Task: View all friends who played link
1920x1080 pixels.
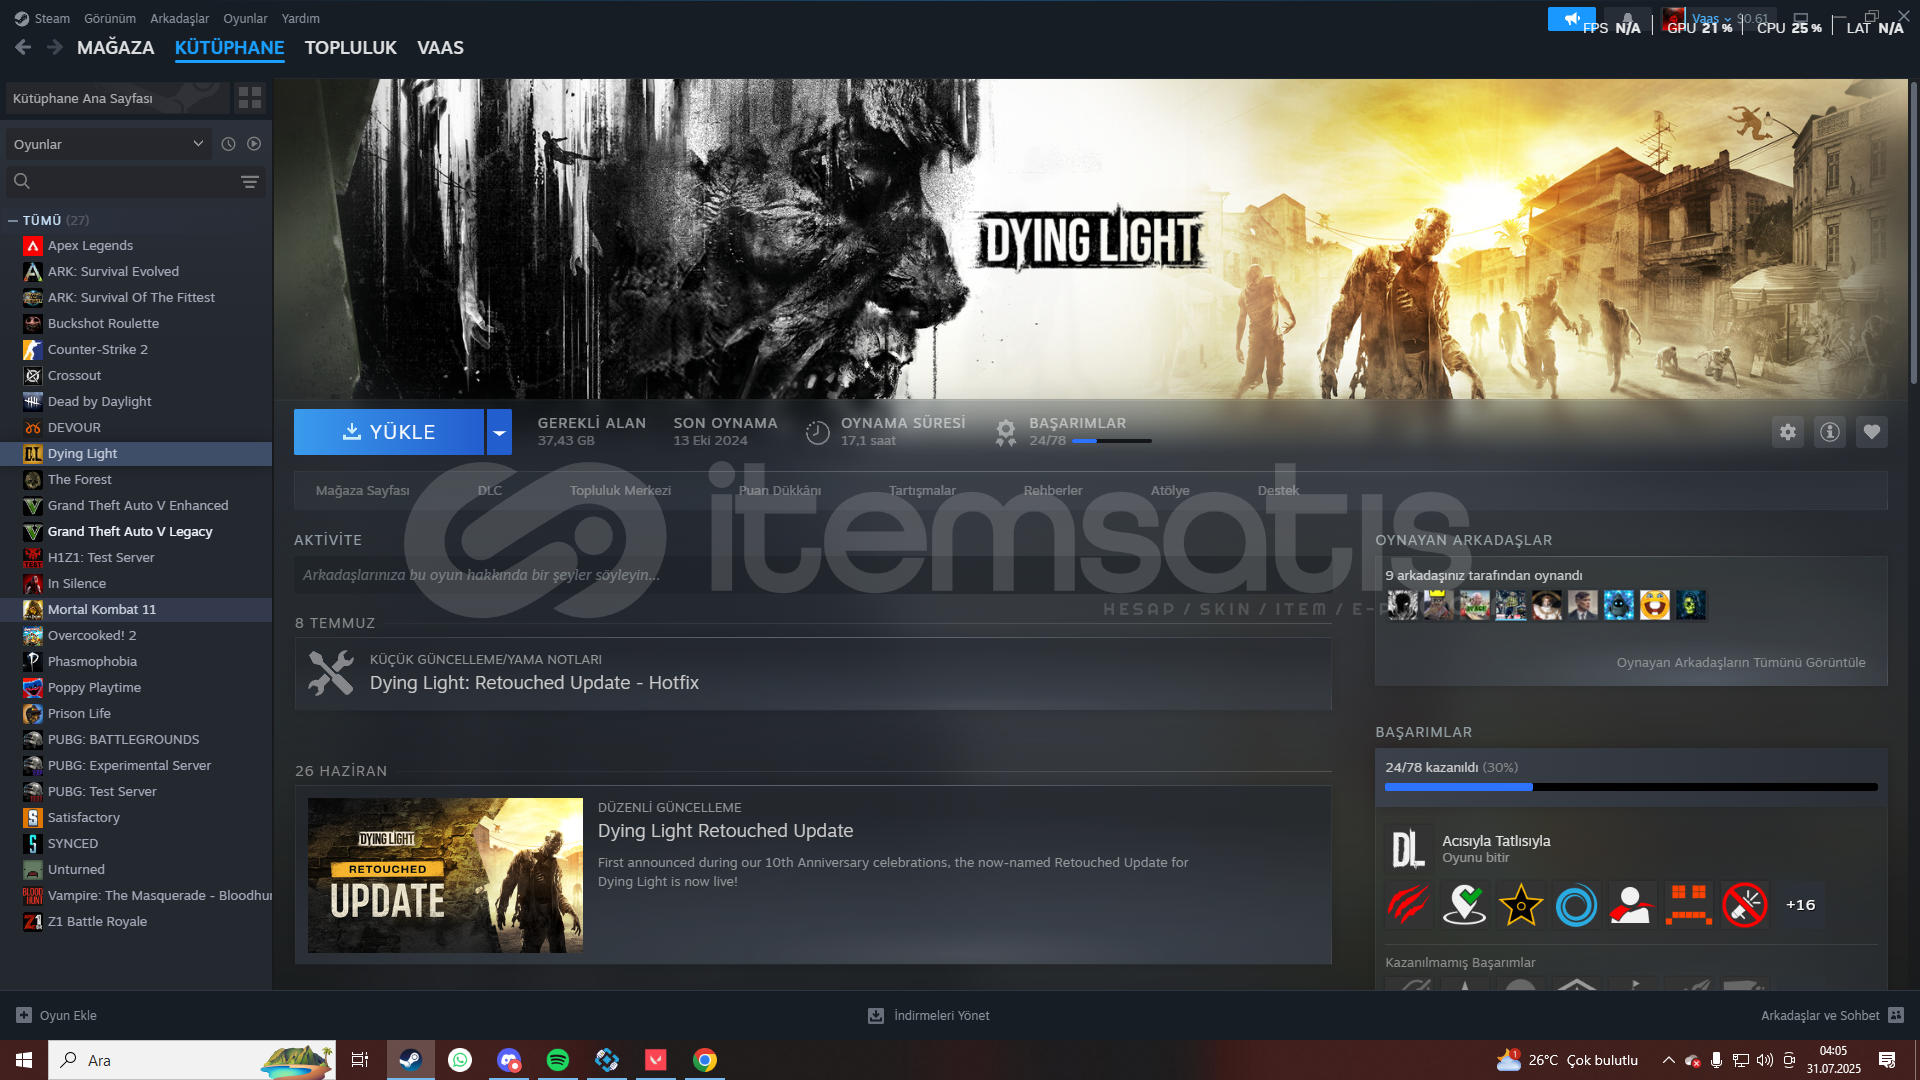Action: click(x=1740, y=662)
